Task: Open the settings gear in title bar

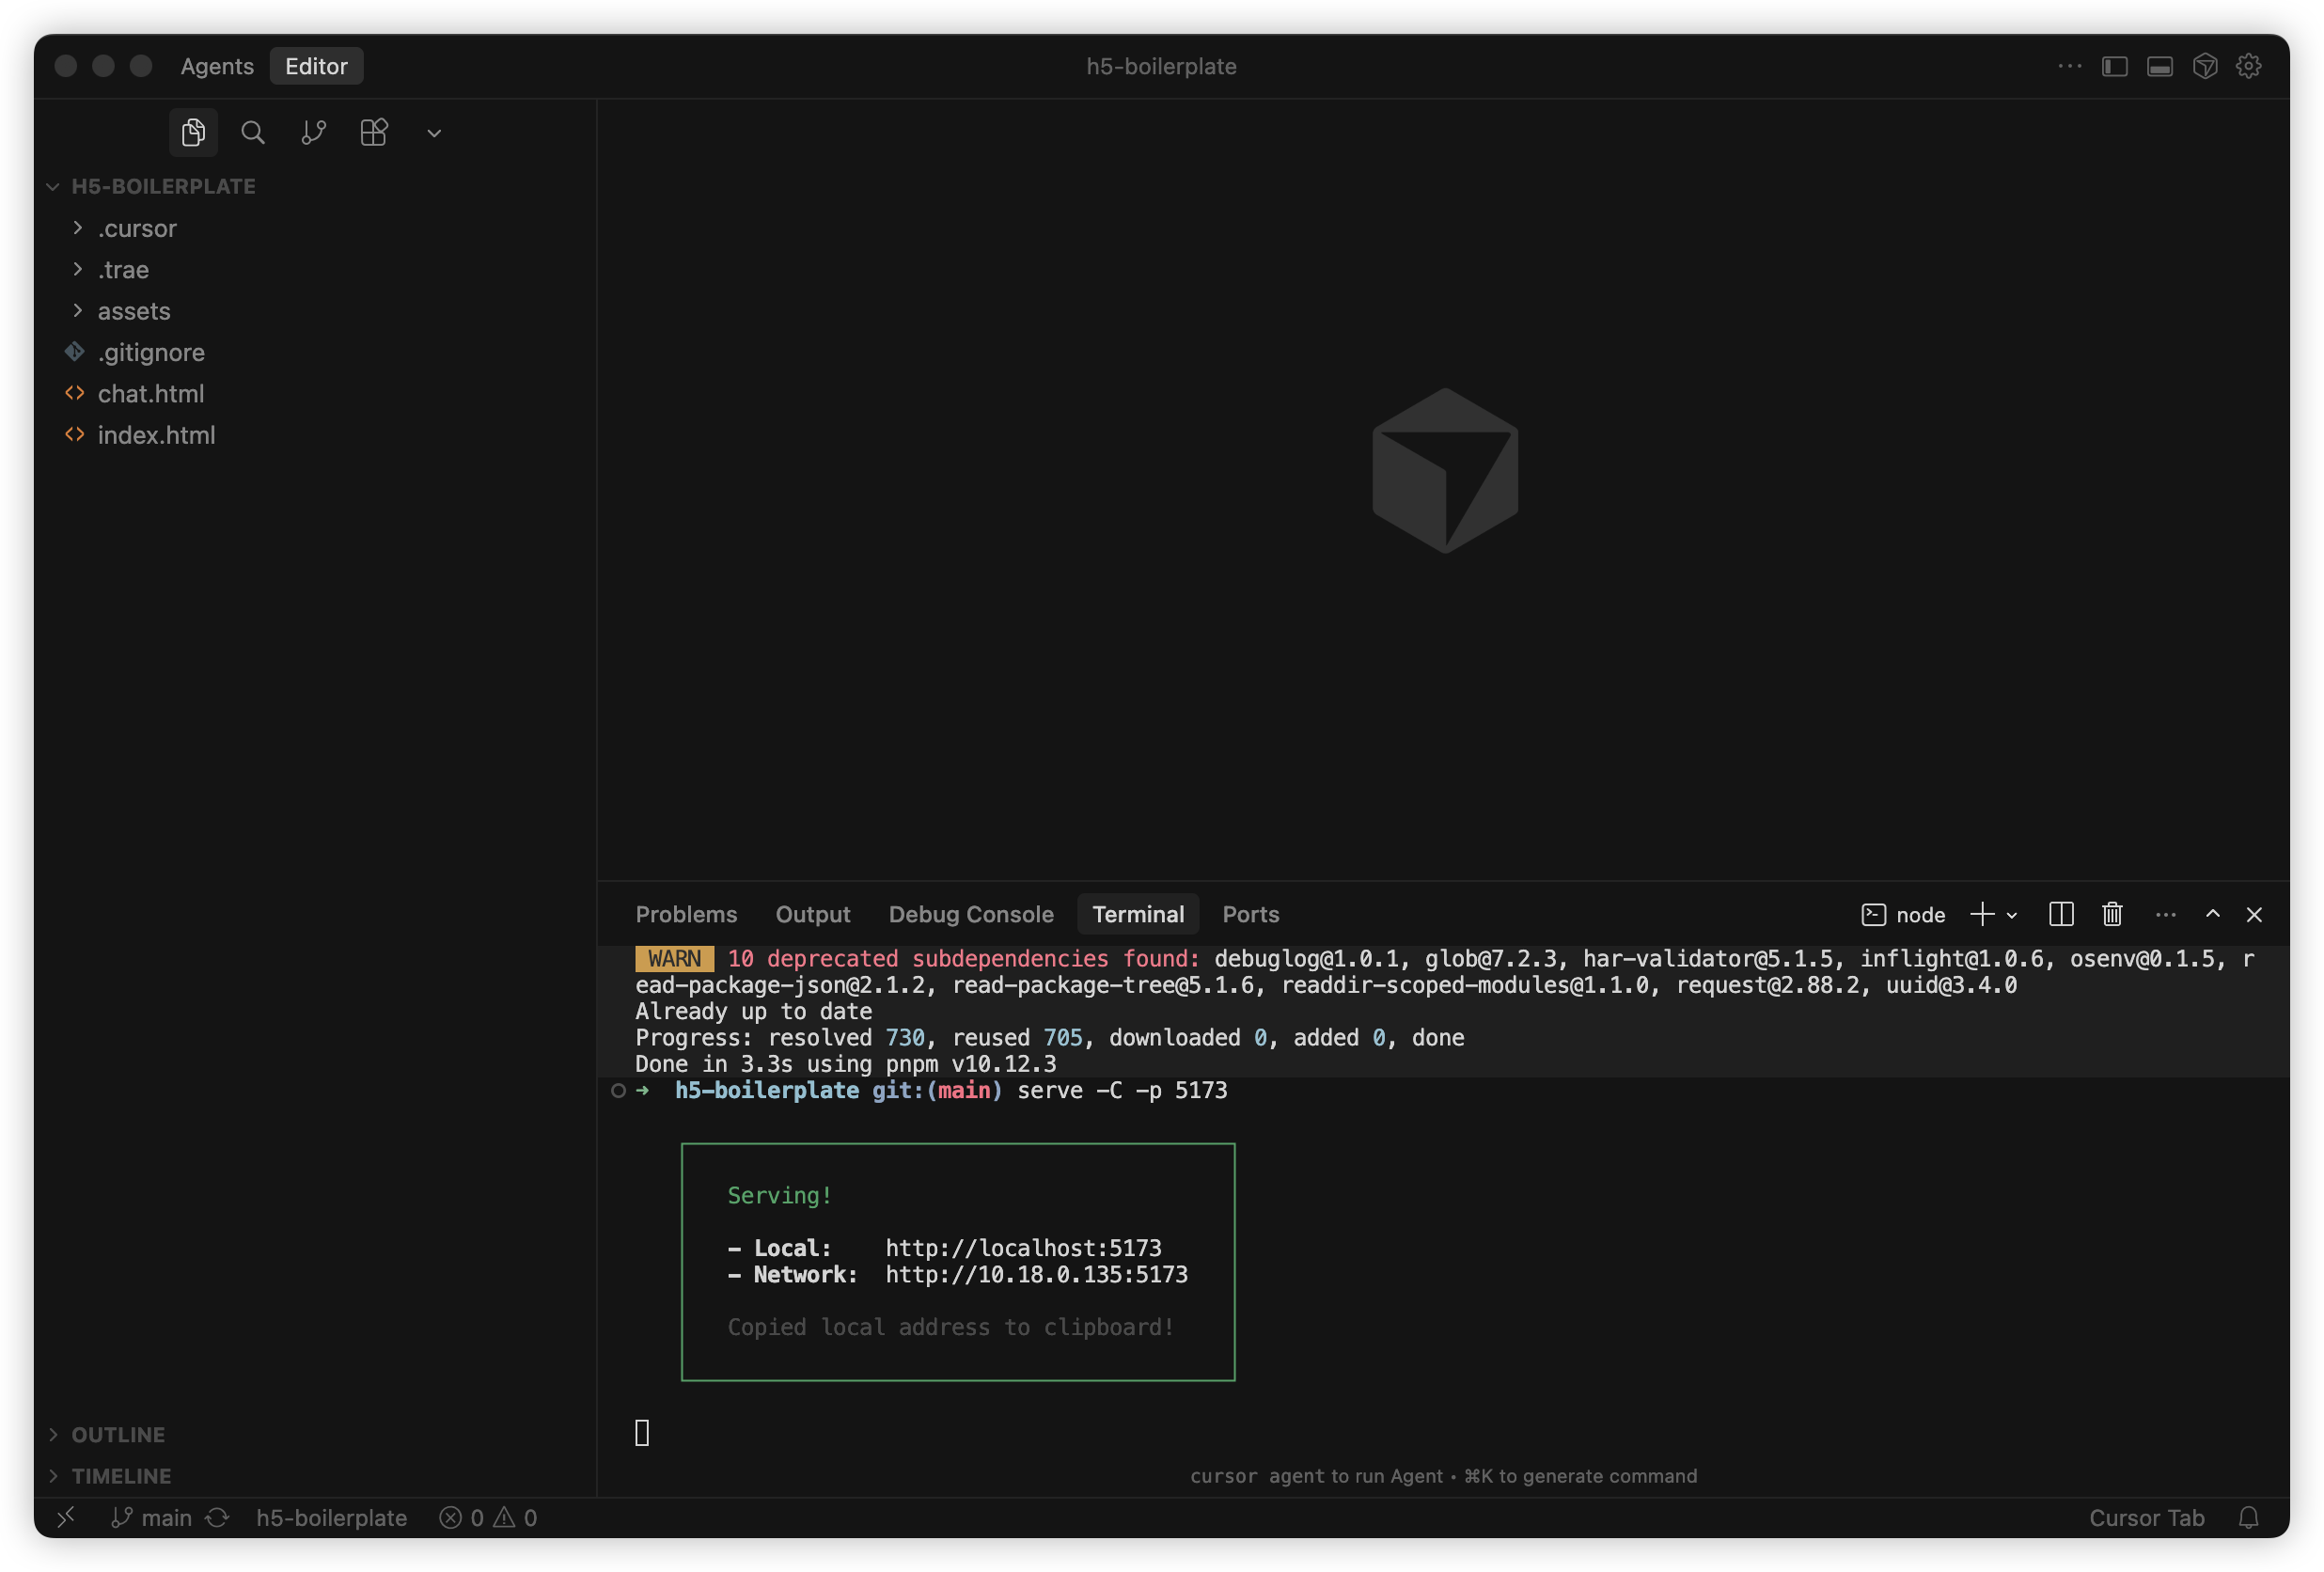Action: [2248, 66]
